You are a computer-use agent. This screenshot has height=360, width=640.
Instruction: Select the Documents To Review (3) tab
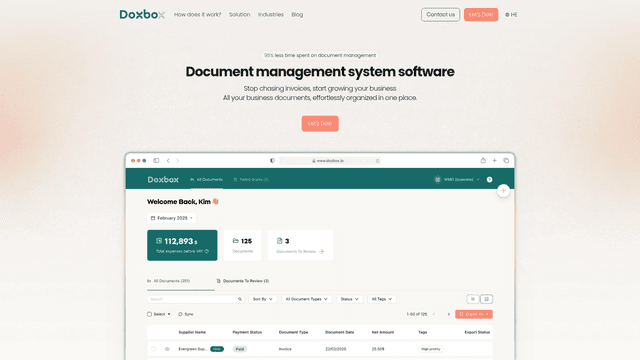pos(242,281)
